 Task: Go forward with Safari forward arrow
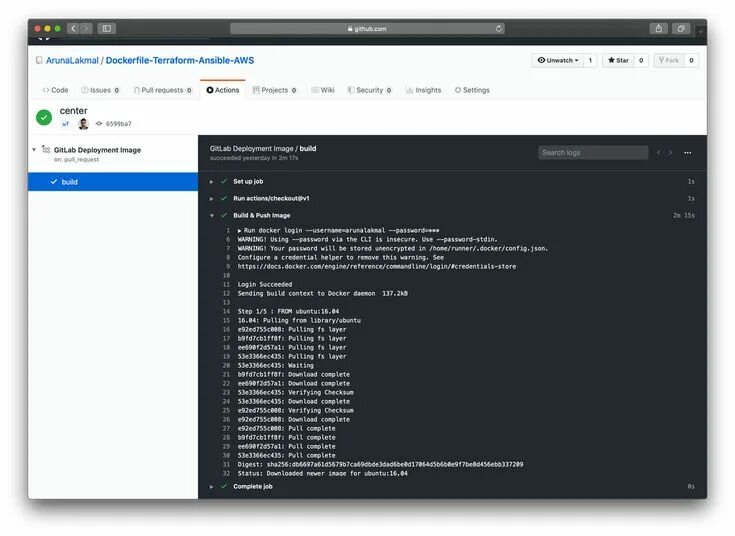point(86,29)
